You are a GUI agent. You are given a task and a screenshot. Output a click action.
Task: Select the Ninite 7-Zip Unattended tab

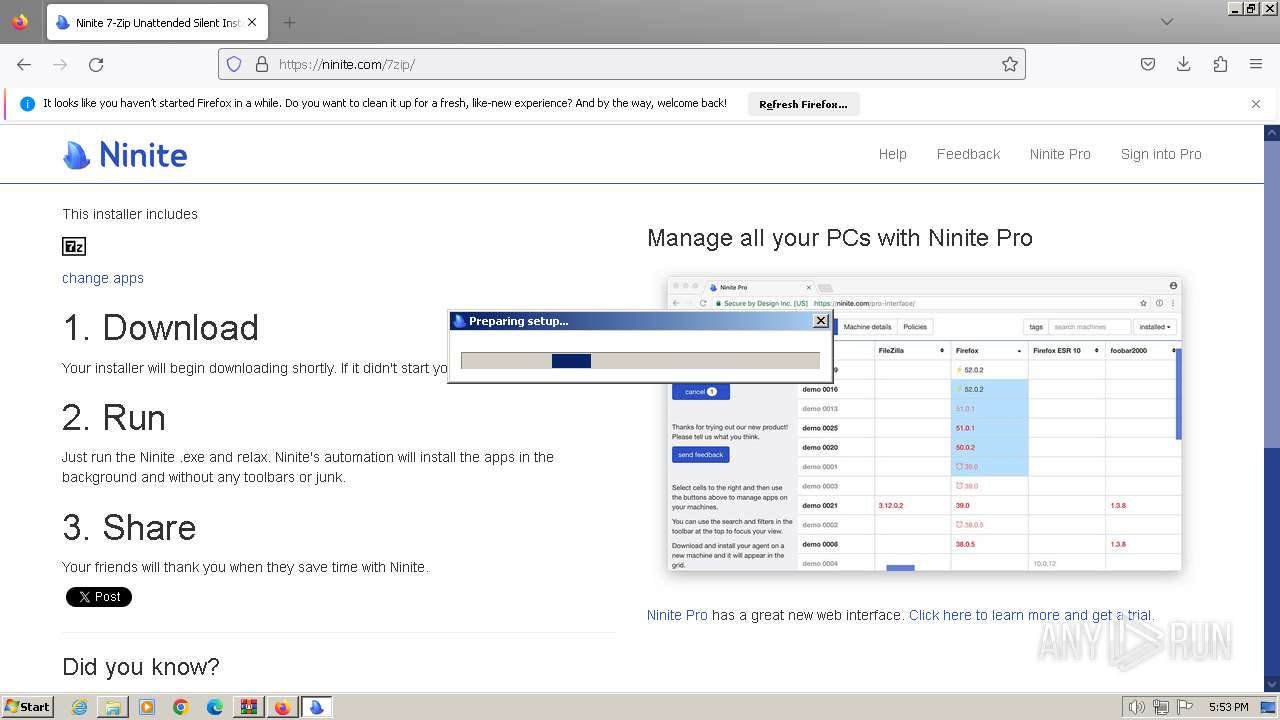click(155, 22)
